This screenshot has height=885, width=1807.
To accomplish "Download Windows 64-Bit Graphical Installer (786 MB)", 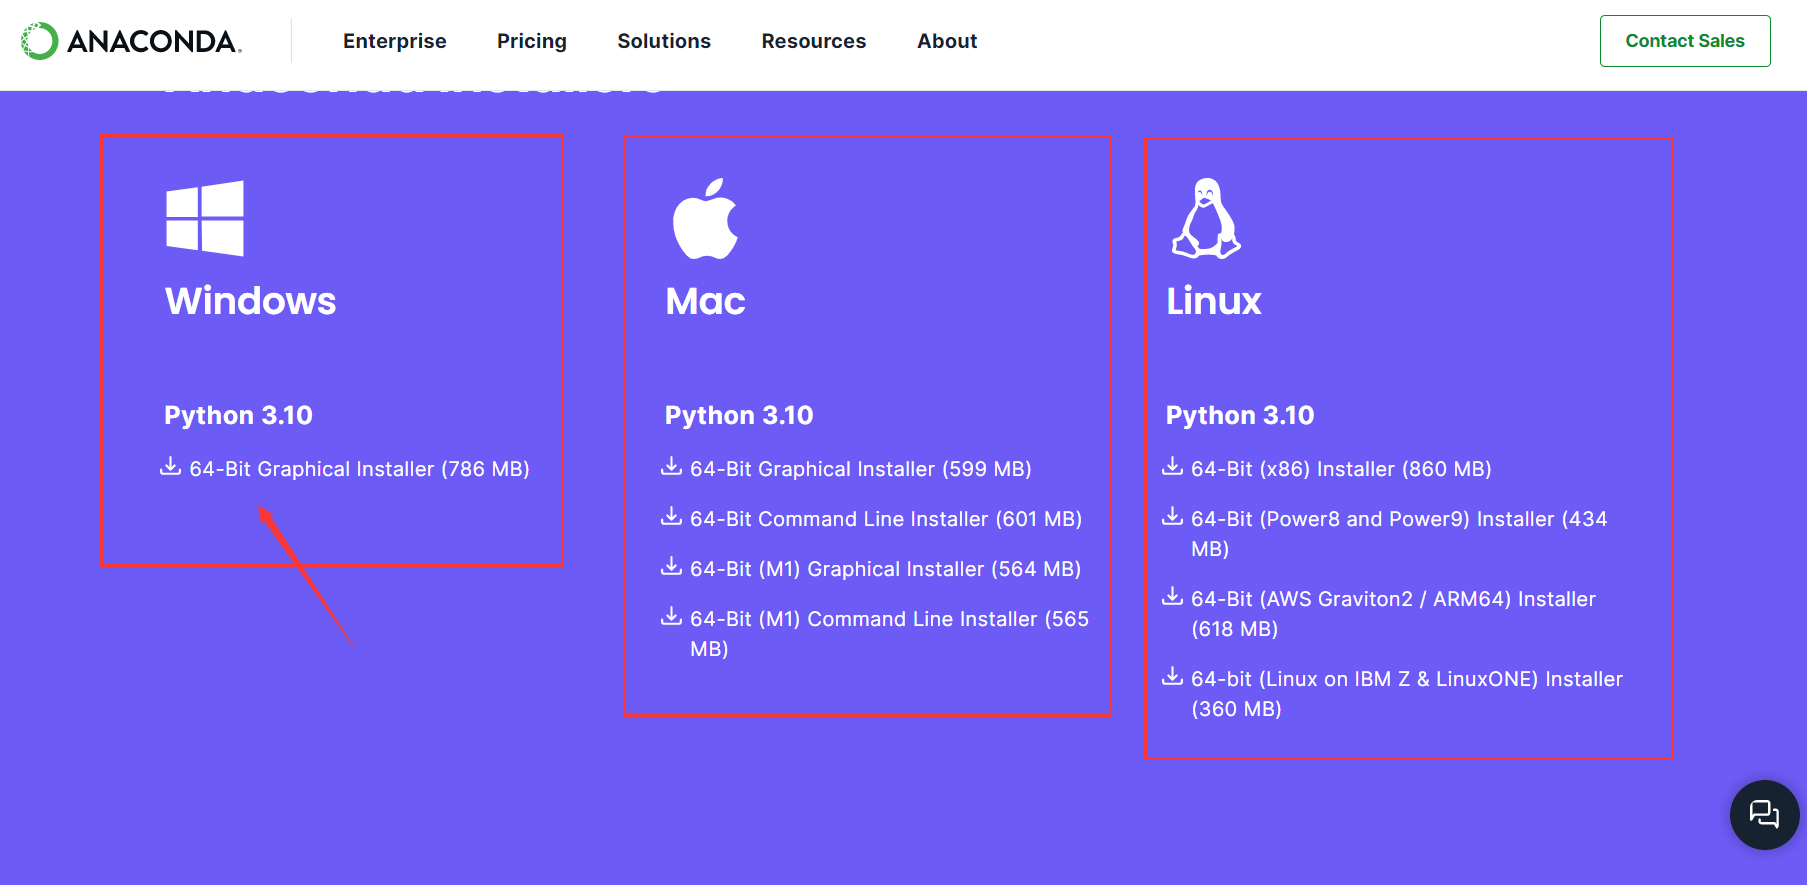I will (359, 469).
